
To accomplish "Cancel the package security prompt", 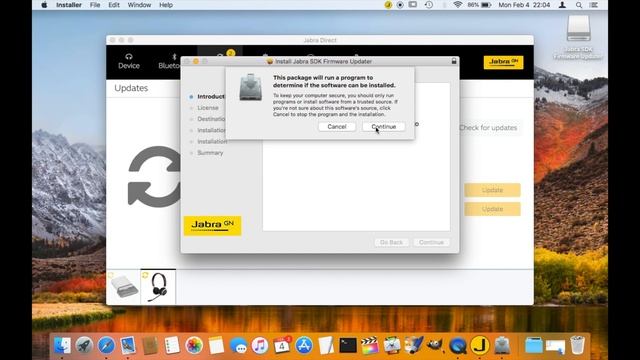I will pyautogui.click(x=337, y=127).
